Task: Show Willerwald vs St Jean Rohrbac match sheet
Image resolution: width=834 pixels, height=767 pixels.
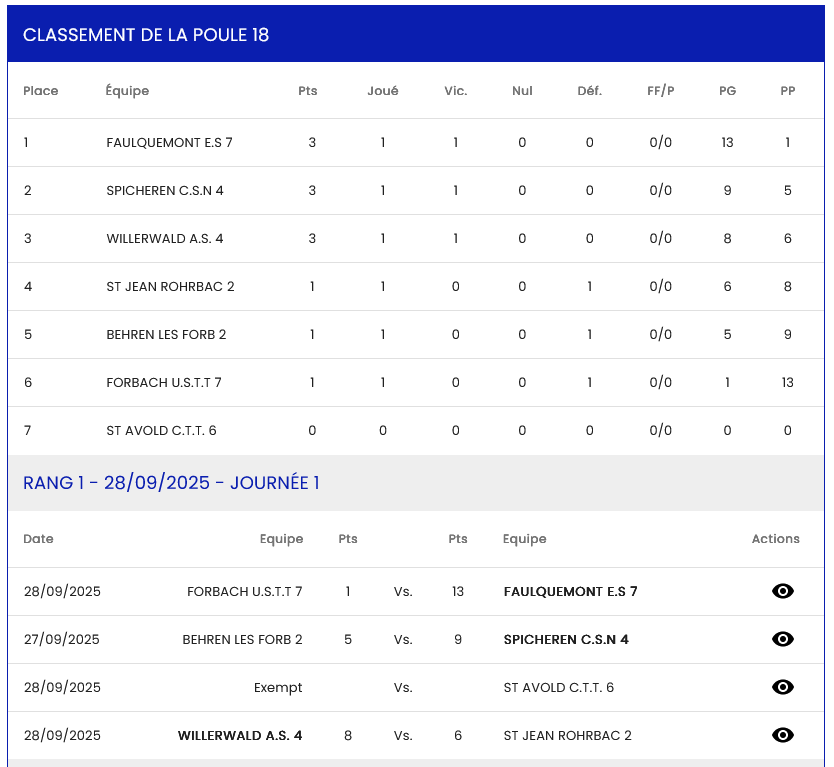Action: click(783, 735)
